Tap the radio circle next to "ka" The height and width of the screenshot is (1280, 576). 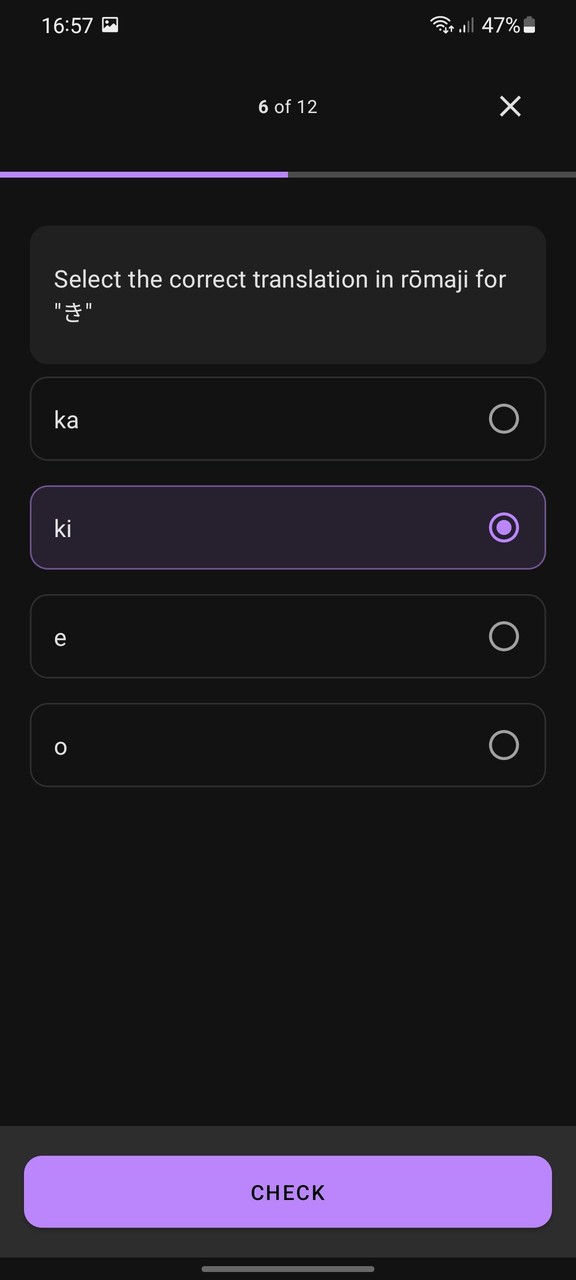[504, 419]
